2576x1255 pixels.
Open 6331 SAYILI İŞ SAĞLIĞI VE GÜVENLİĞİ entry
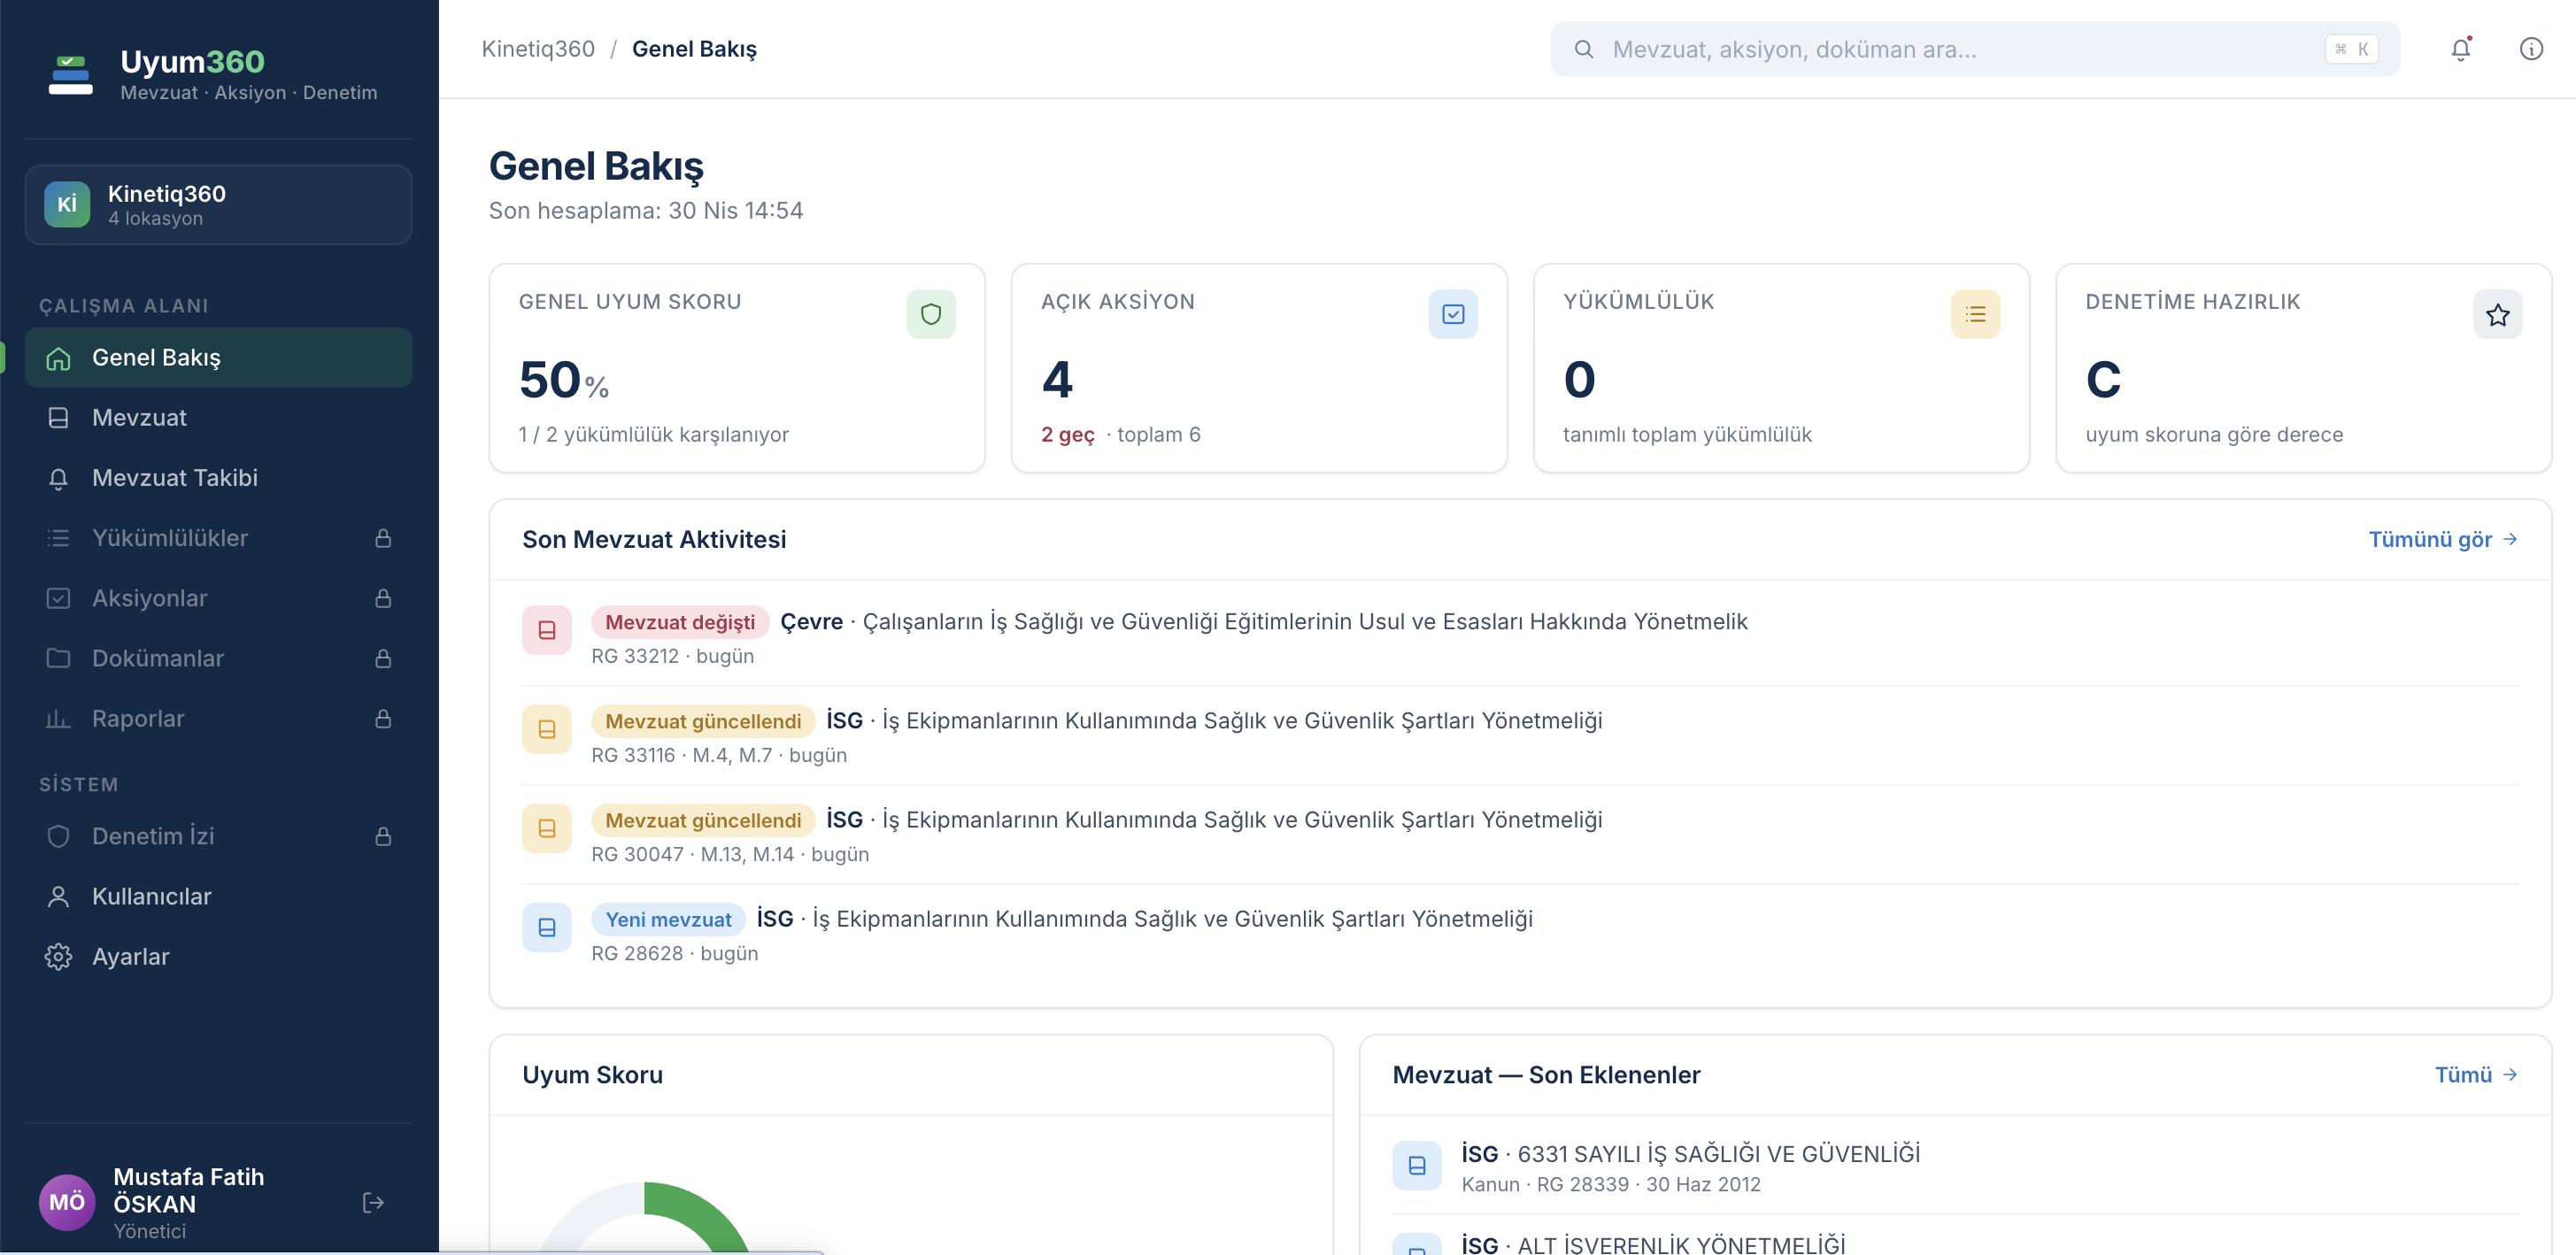[1718, 1154]
